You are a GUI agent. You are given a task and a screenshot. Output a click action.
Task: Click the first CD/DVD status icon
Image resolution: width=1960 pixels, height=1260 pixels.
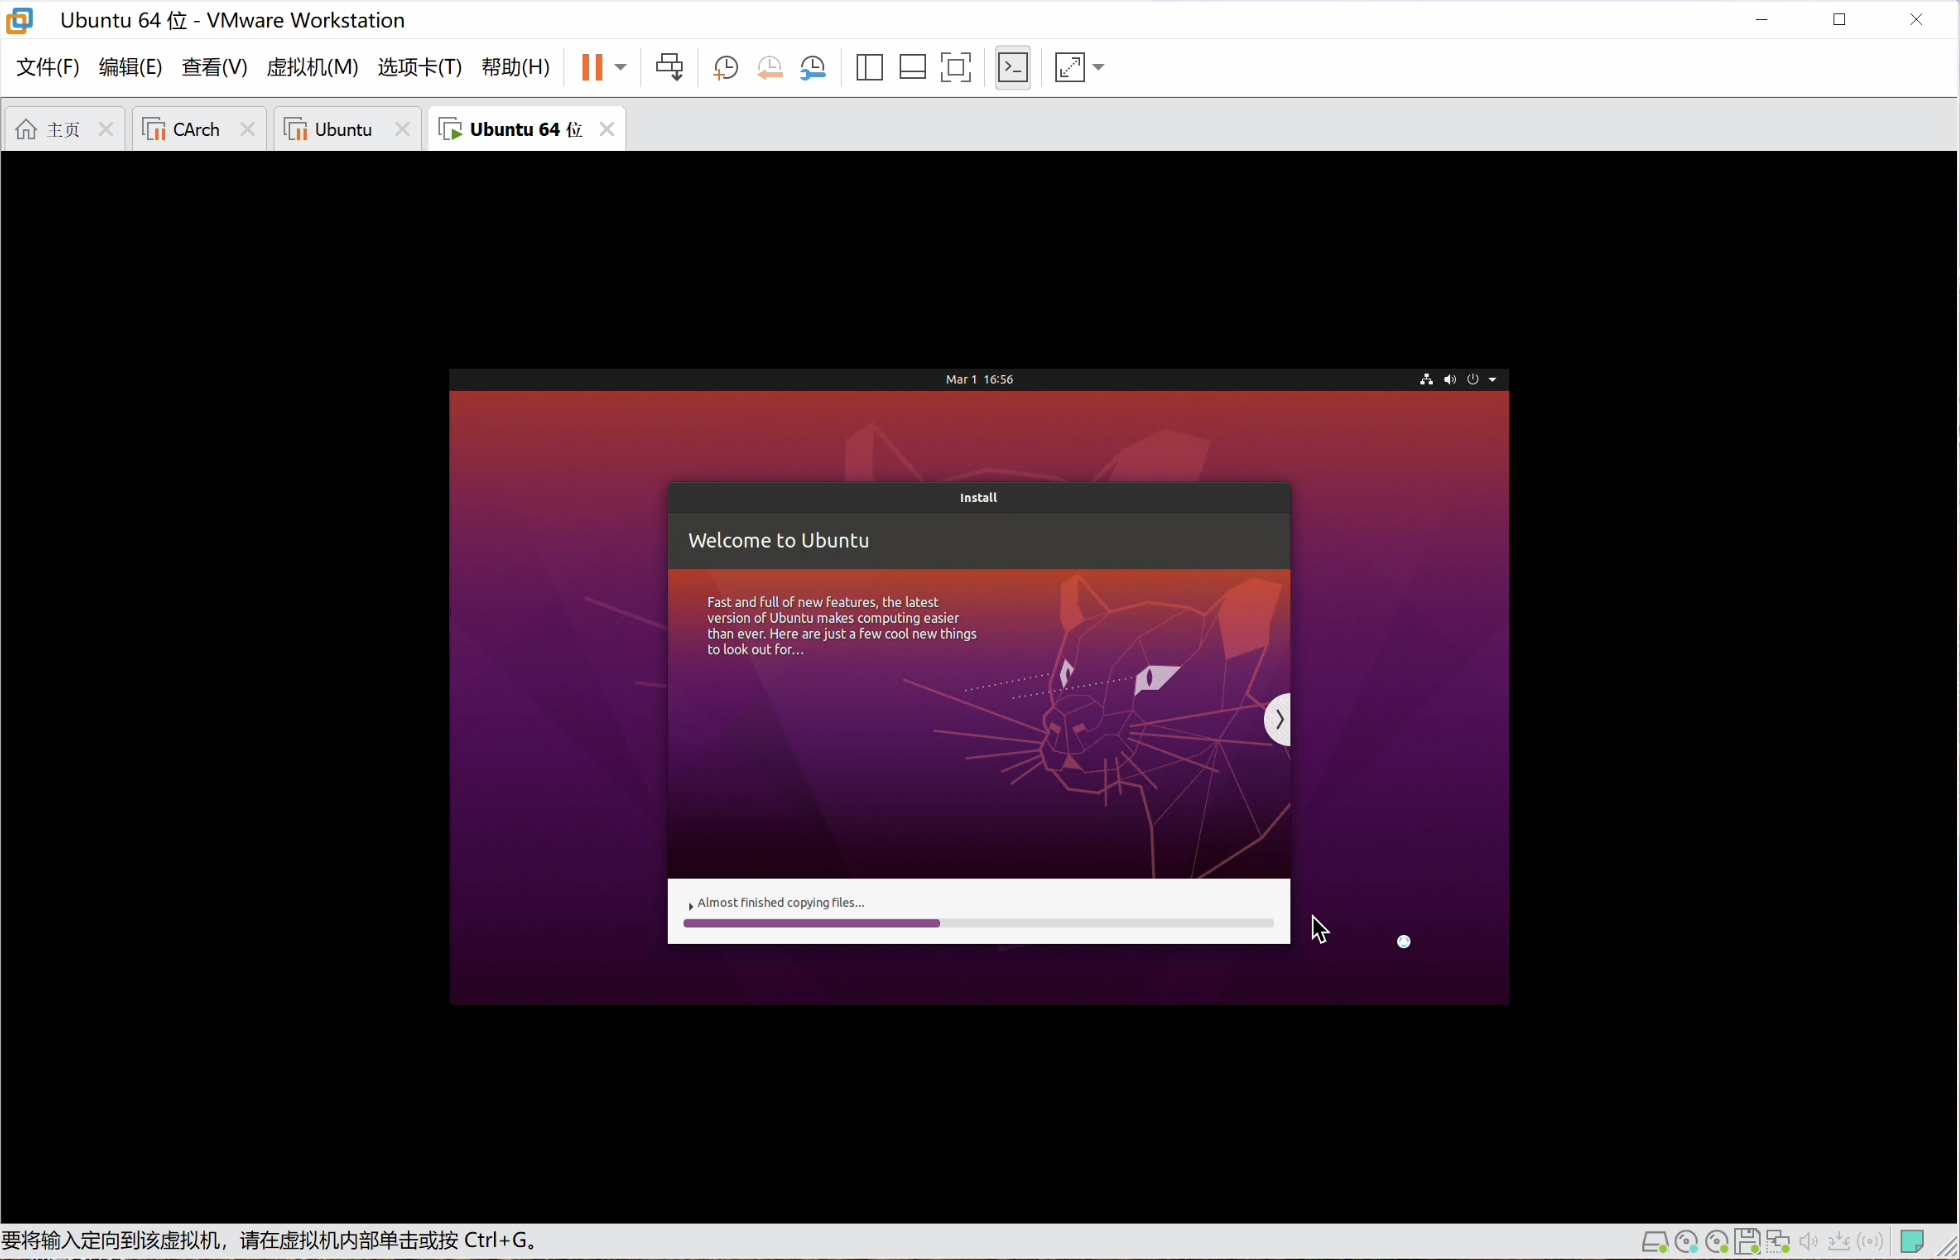pyautogui.click(x=1686, y=1242)
